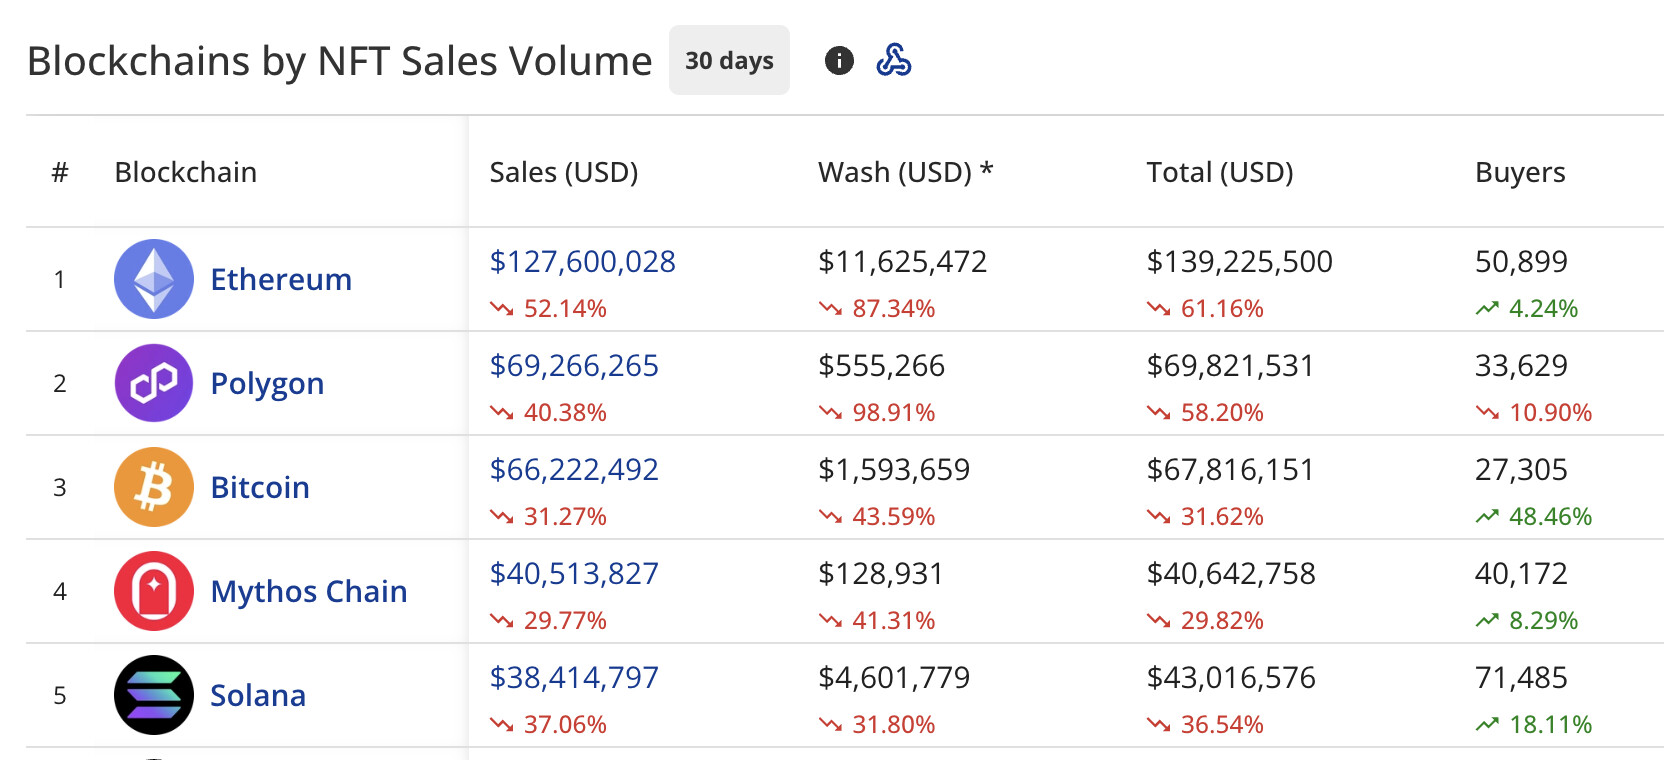
Task: Open the Bitcoin blockchain link
Action: click(x=260, y=487)
